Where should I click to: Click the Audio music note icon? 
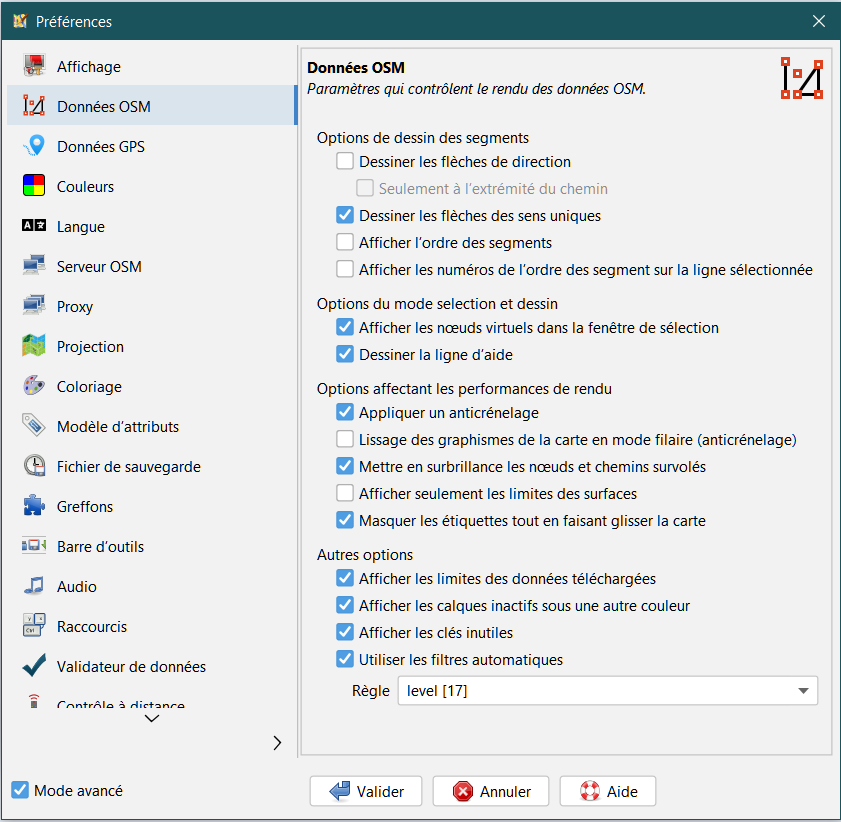pos(34,587)
